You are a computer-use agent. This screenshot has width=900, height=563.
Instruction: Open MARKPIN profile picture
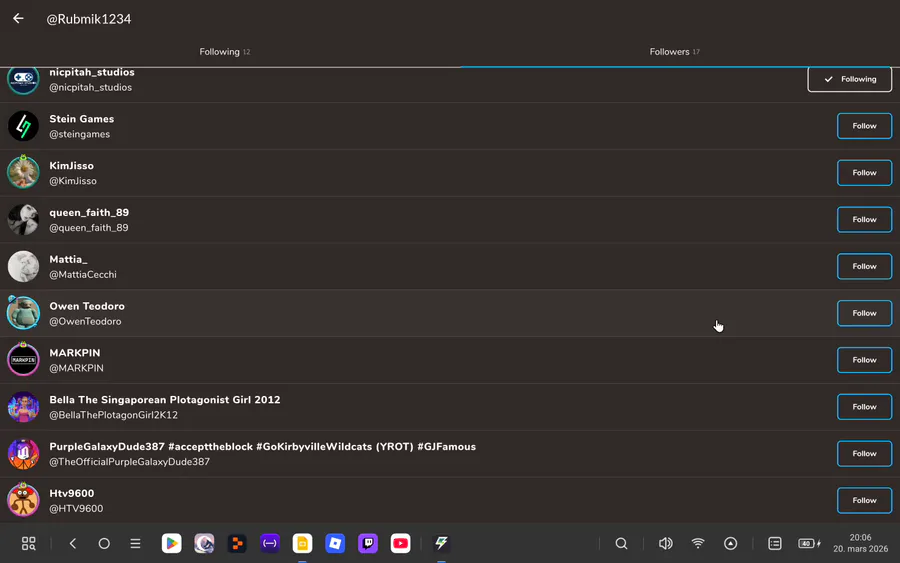pos(23,359)
